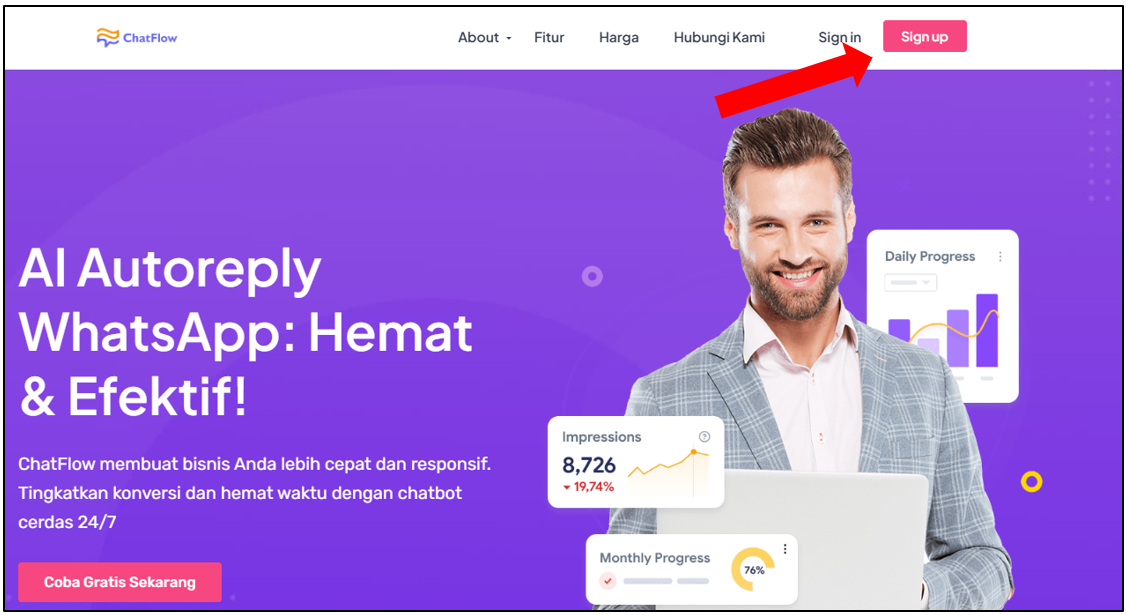Go to the Harga page
Image resolution: width=1126 pixels, height=615 pixels.
pos(619,37)
